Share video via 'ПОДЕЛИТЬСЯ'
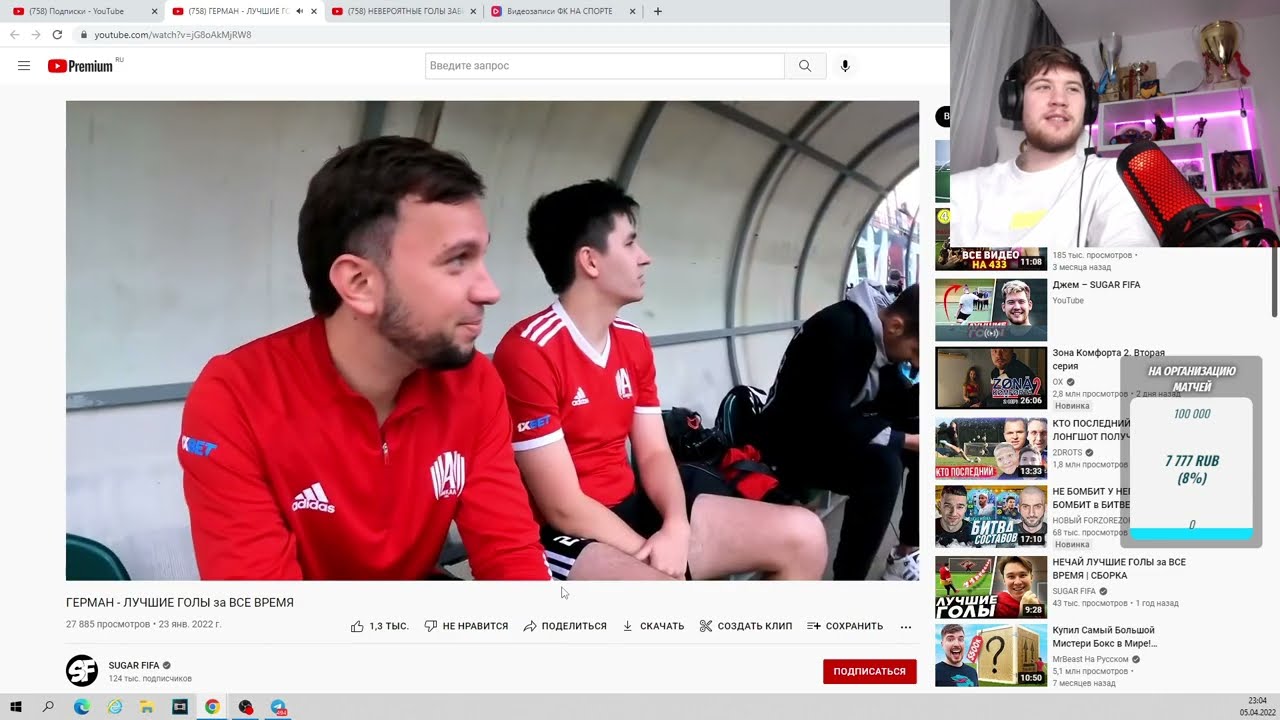Screen dimensions: 1280x720 pos(565,626)
